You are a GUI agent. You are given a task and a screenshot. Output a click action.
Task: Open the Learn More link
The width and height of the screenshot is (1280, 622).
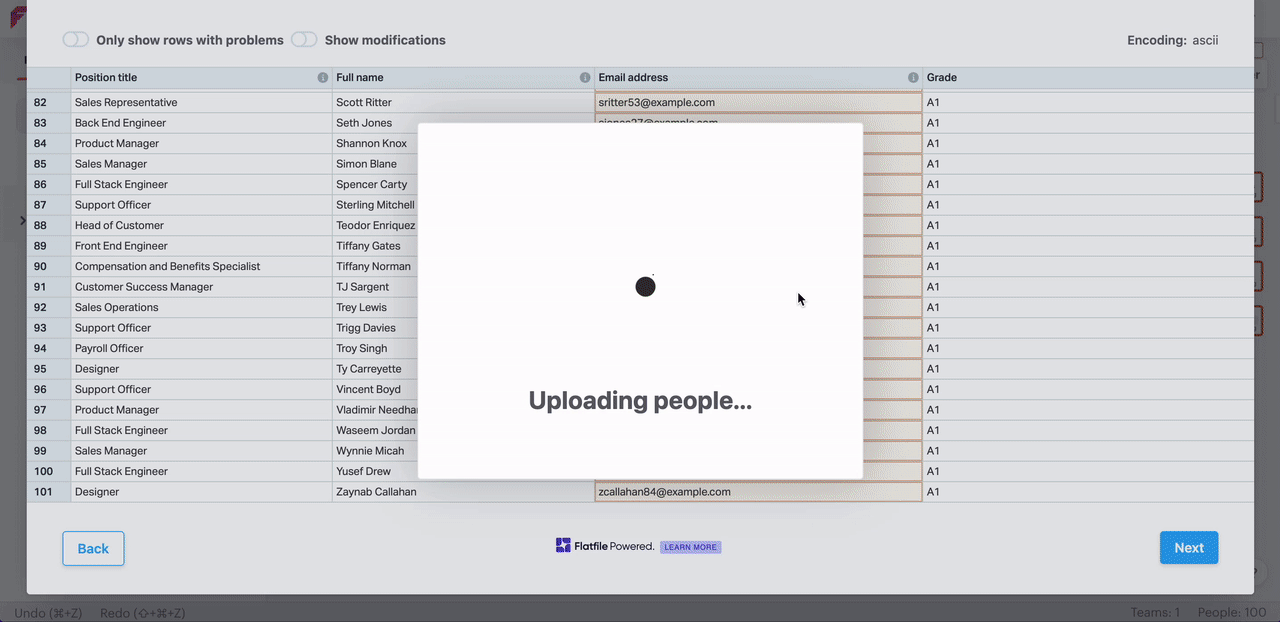(690, 547)
